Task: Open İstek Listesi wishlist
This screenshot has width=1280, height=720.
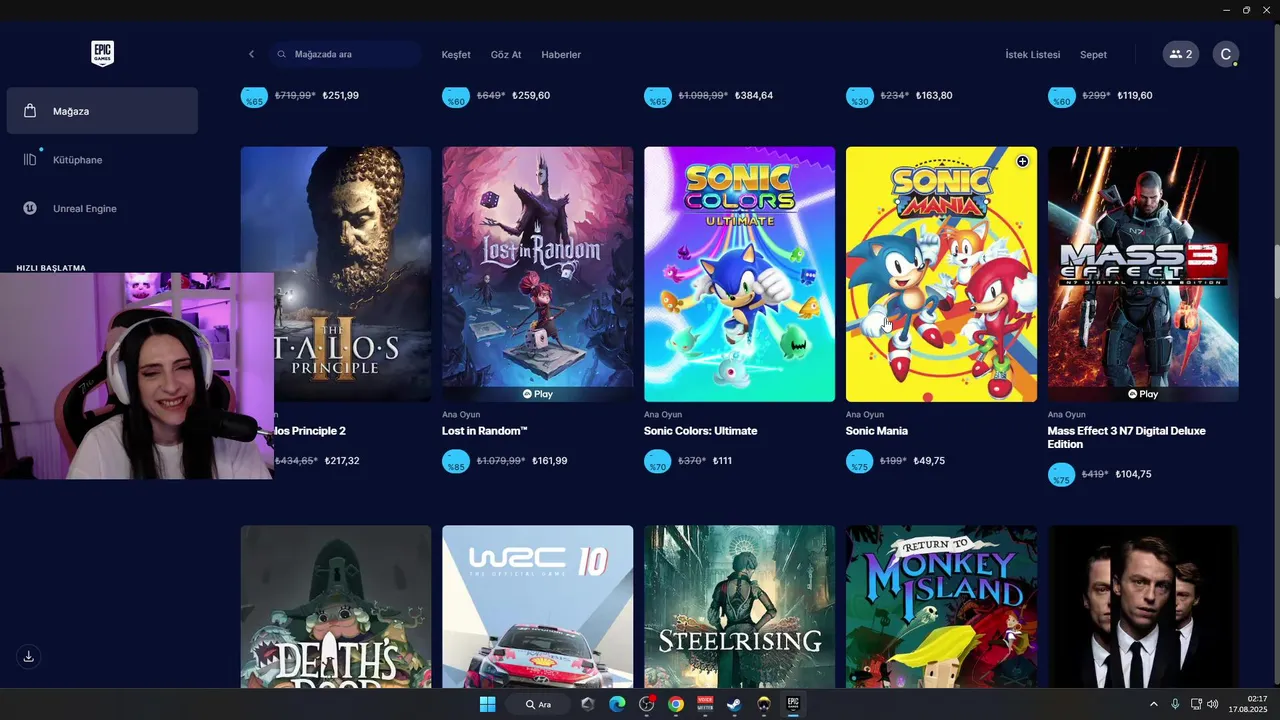Action: (1032, 55)
